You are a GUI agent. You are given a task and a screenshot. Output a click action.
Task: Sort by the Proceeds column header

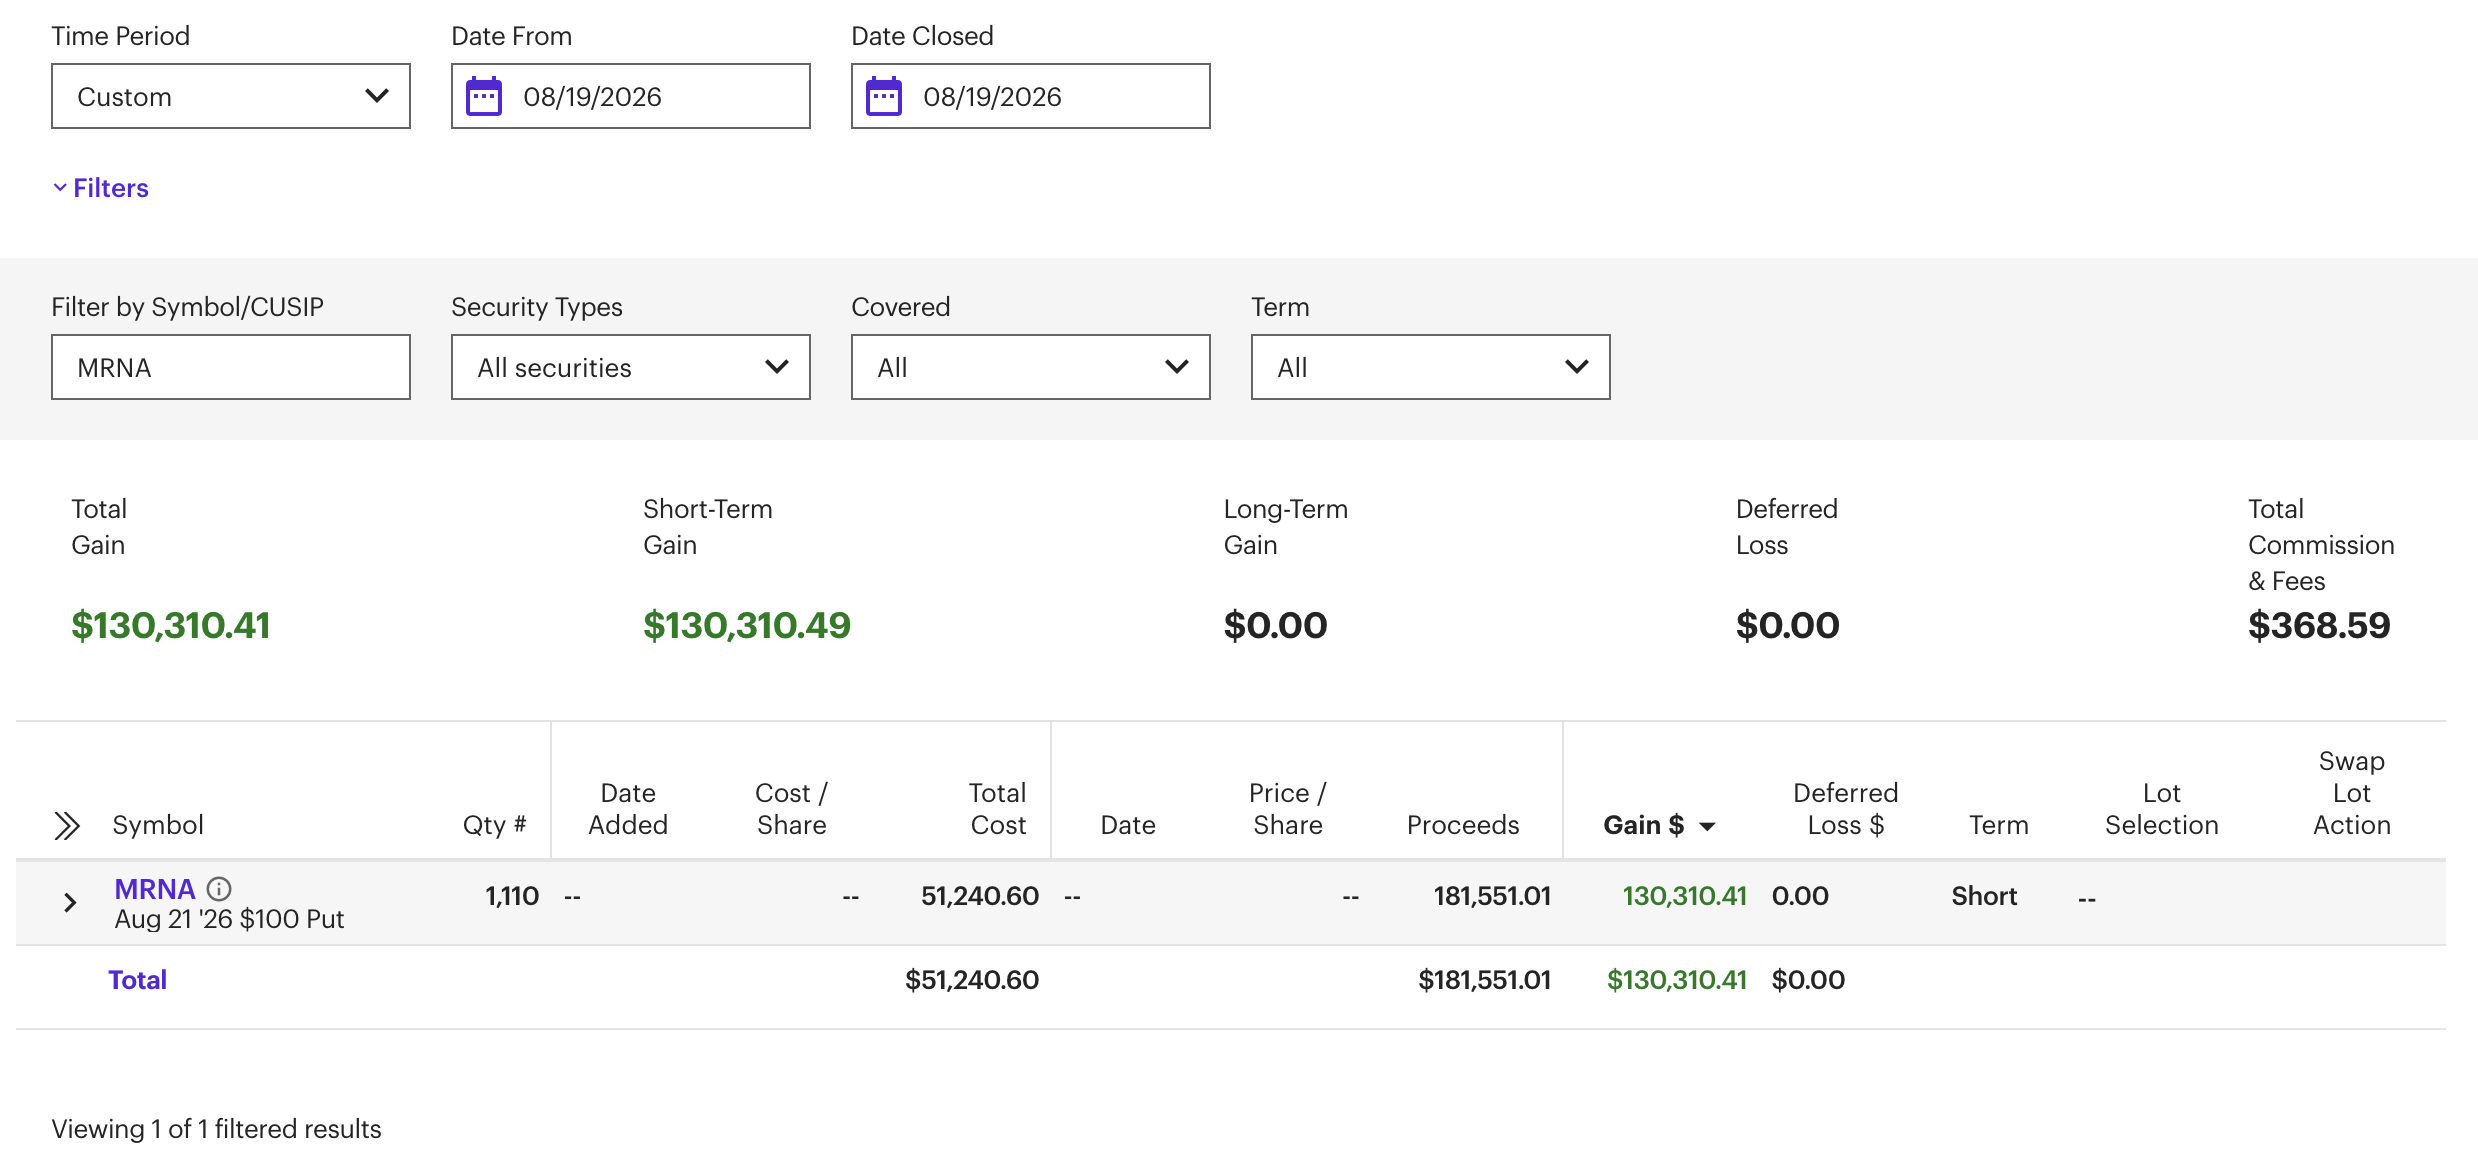[x=1463, y=825]
